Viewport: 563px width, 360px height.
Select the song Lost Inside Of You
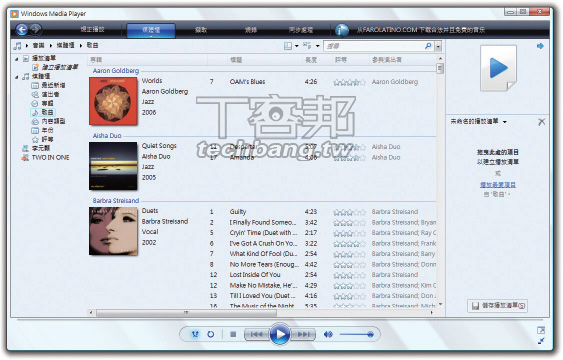pos(255,275)
